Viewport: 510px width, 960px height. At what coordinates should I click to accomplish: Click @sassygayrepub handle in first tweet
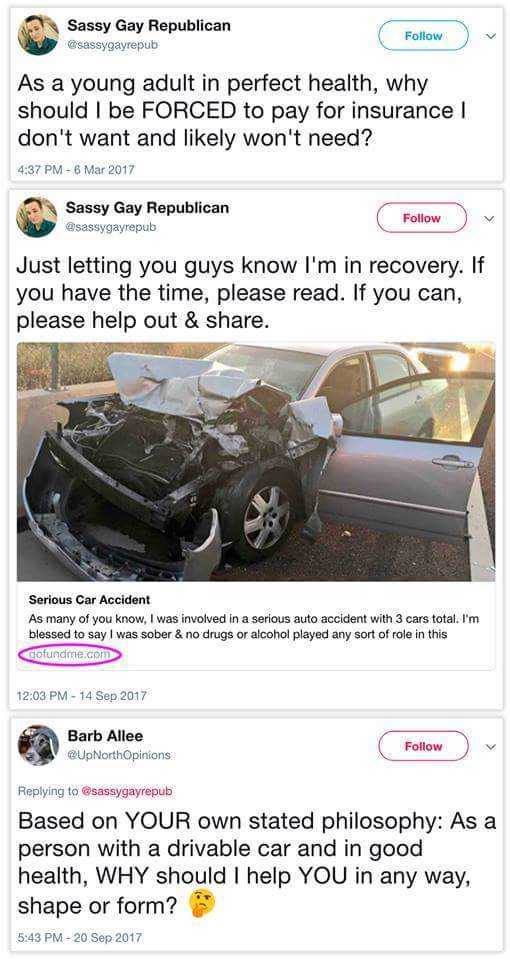coord(113,45)
